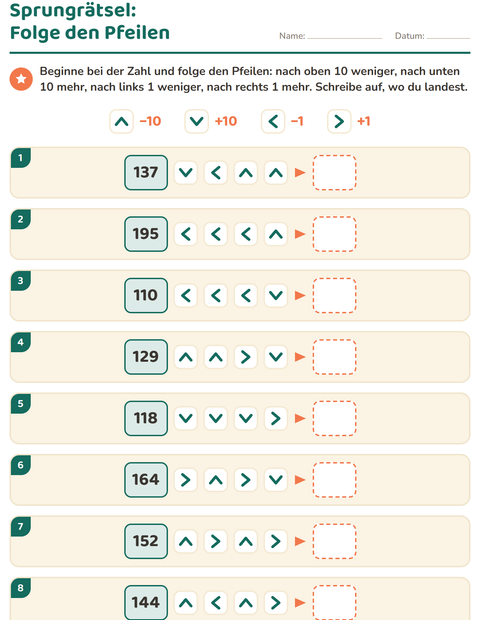This screenshot has width=480, height=620.
Task: Click the green number 4 row badge
Action: (21, 342)
